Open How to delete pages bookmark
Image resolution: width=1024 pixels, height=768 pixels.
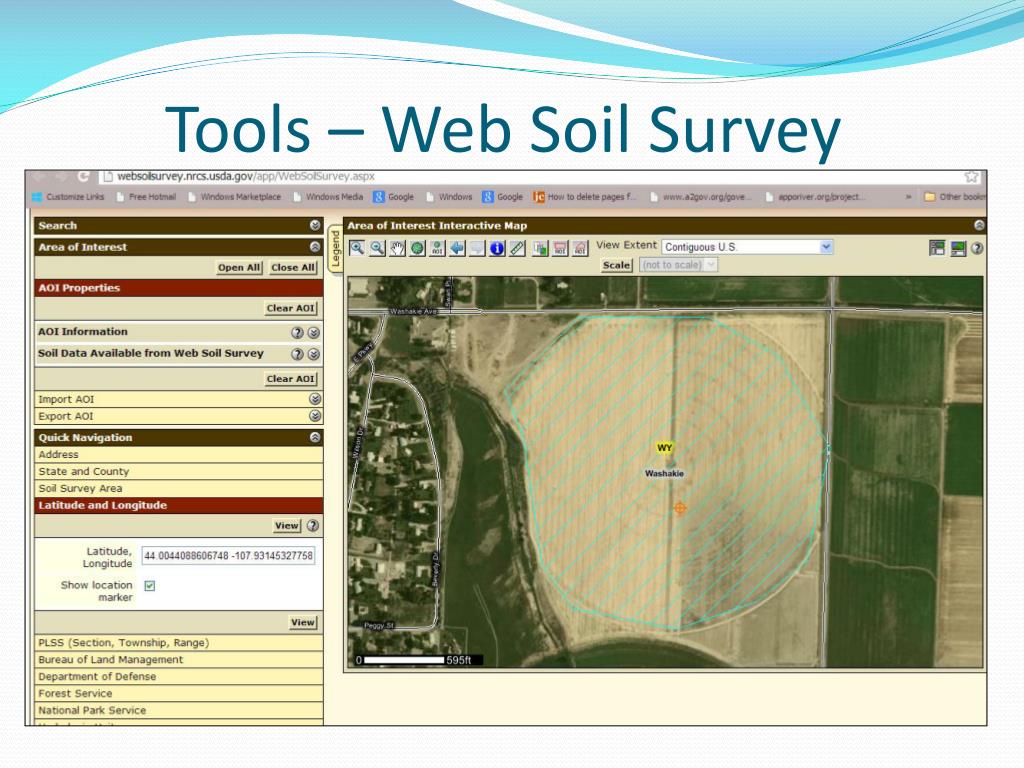pyautogui.click(x=585, y=197)
